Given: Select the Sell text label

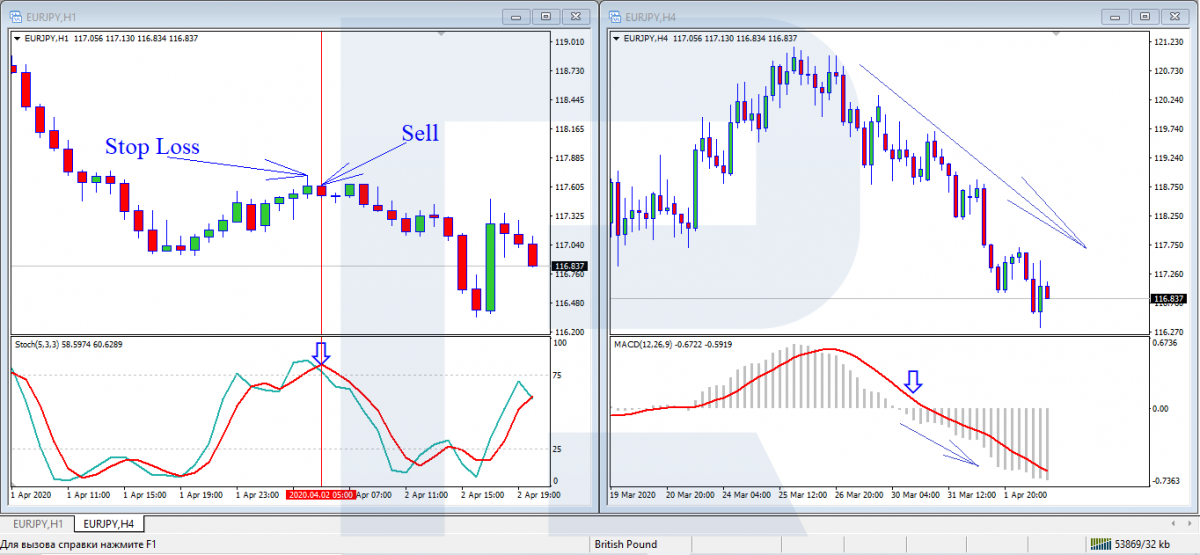Looking at the screenshot, I should point(420,133).
